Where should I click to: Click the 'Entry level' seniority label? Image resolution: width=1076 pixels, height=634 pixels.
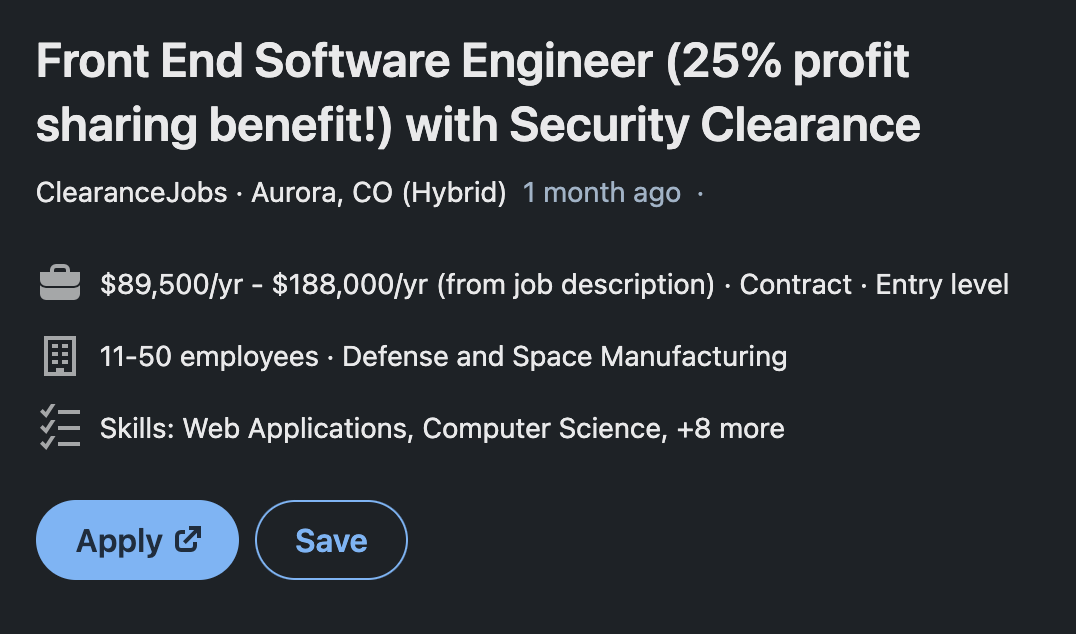[941, 284]
